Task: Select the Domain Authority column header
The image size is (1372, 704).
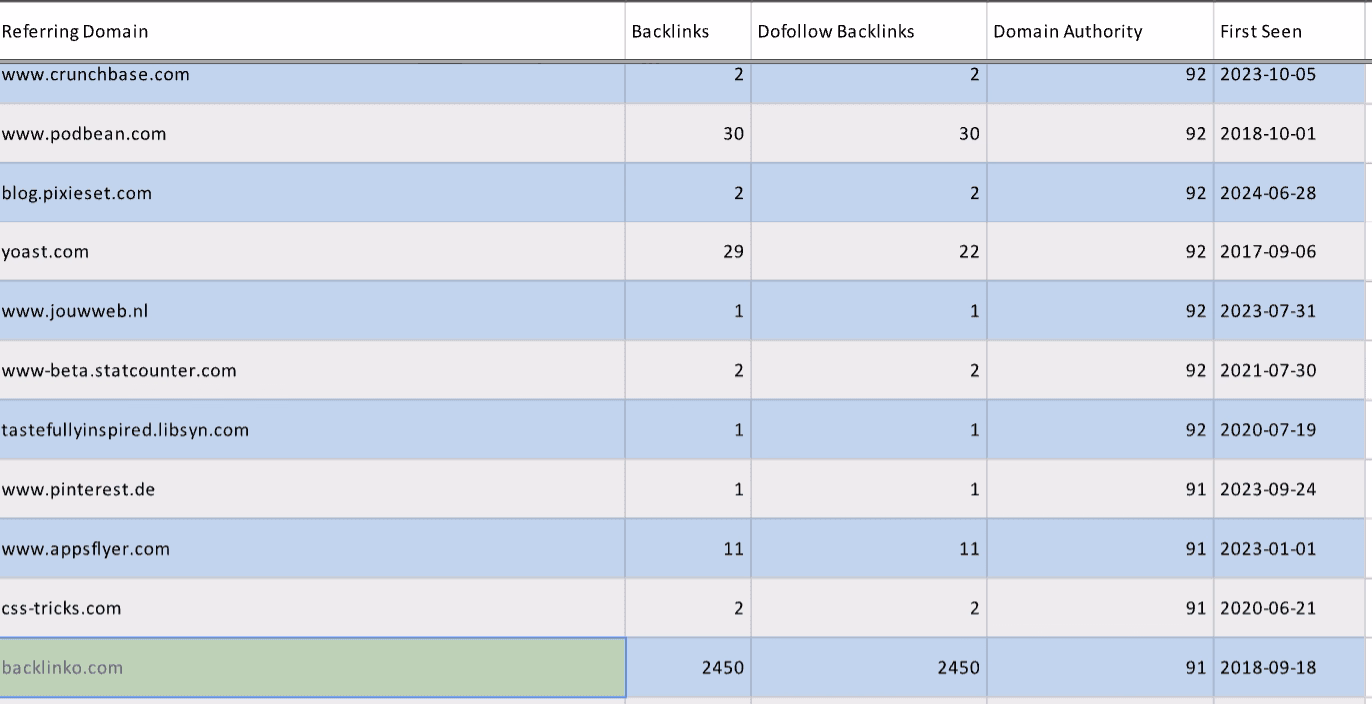Action: 1100,31
